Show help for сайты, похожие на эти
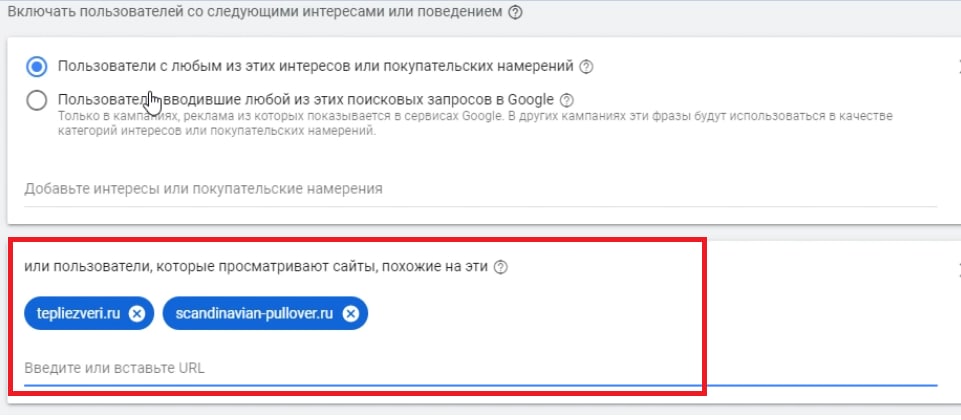The image size is (961, 420). pos(501,267)
